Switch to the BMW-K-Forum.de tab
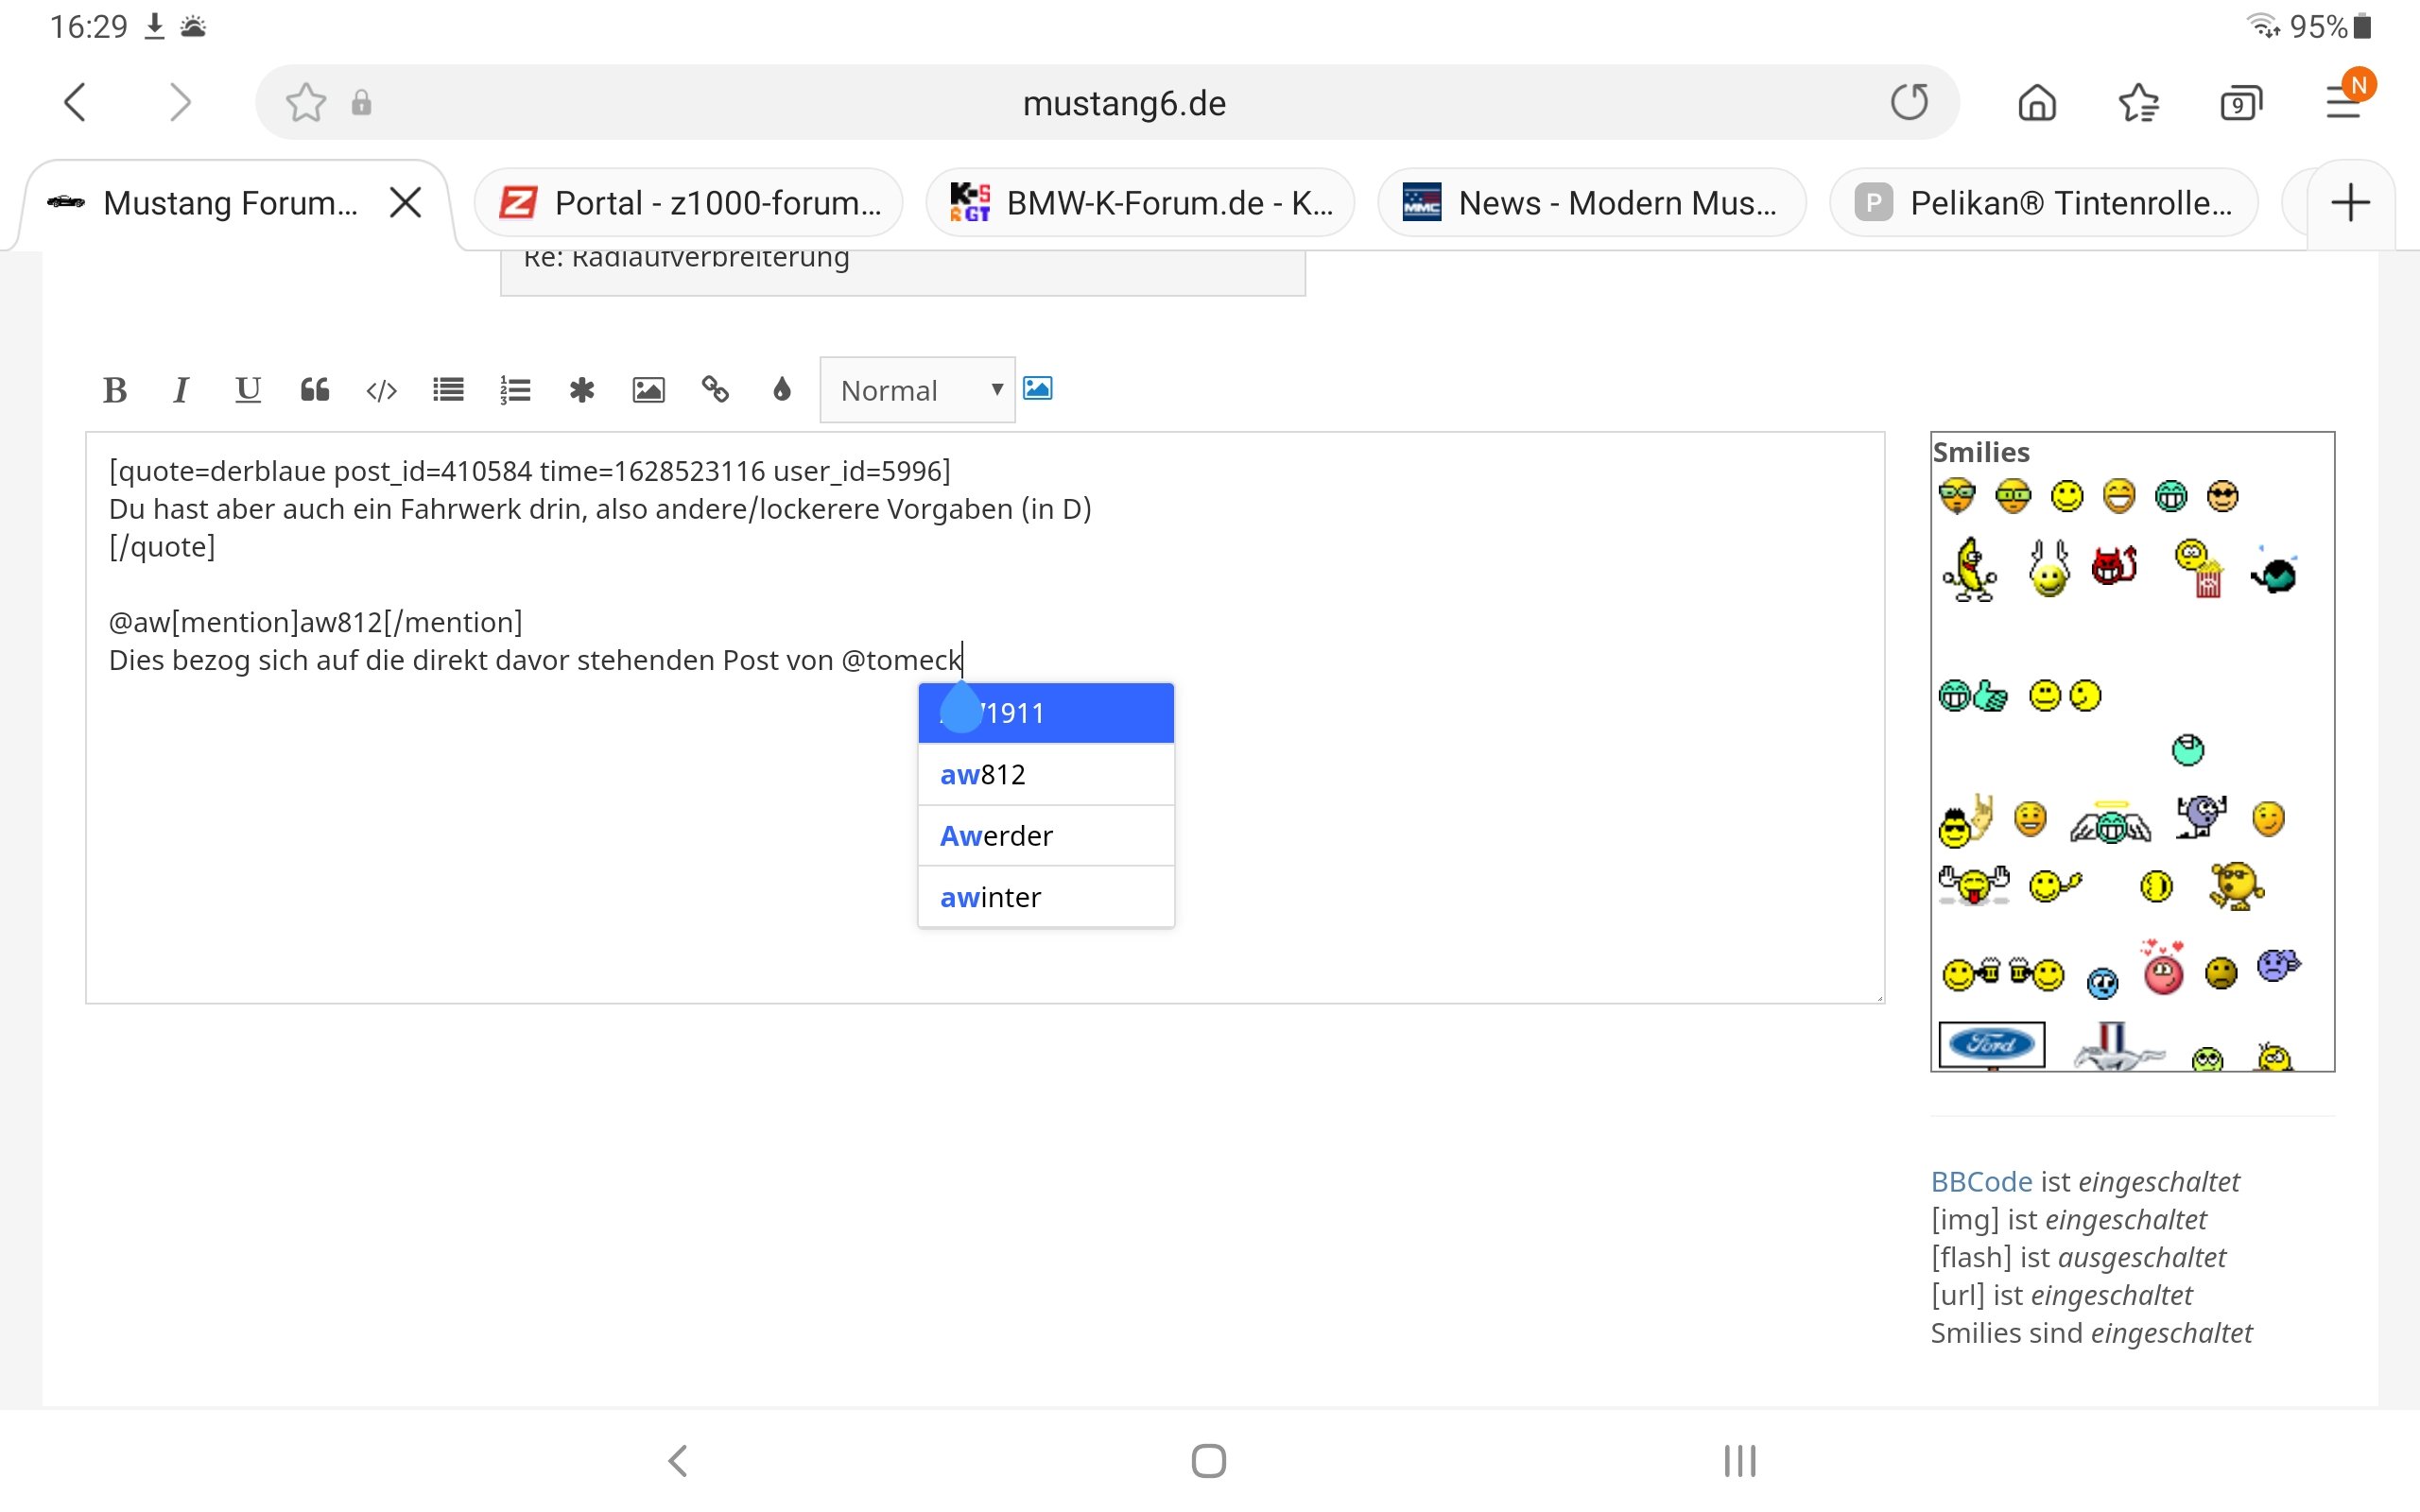 [1141, 203]
